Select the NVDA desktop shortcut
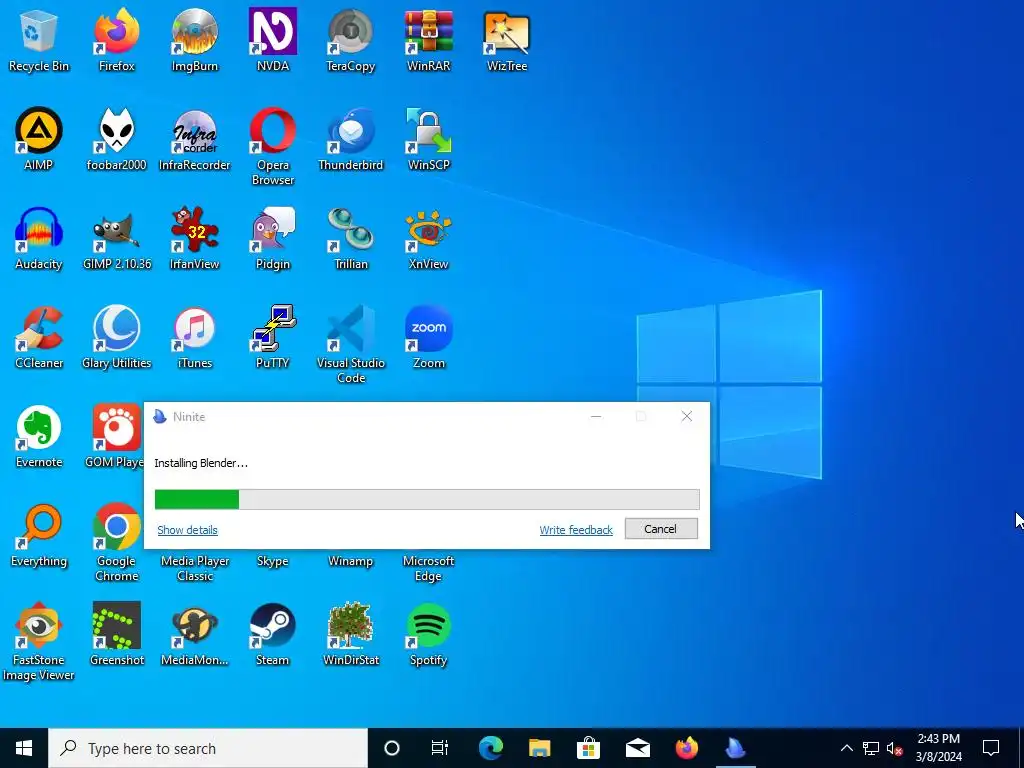 tap(273, 39)
